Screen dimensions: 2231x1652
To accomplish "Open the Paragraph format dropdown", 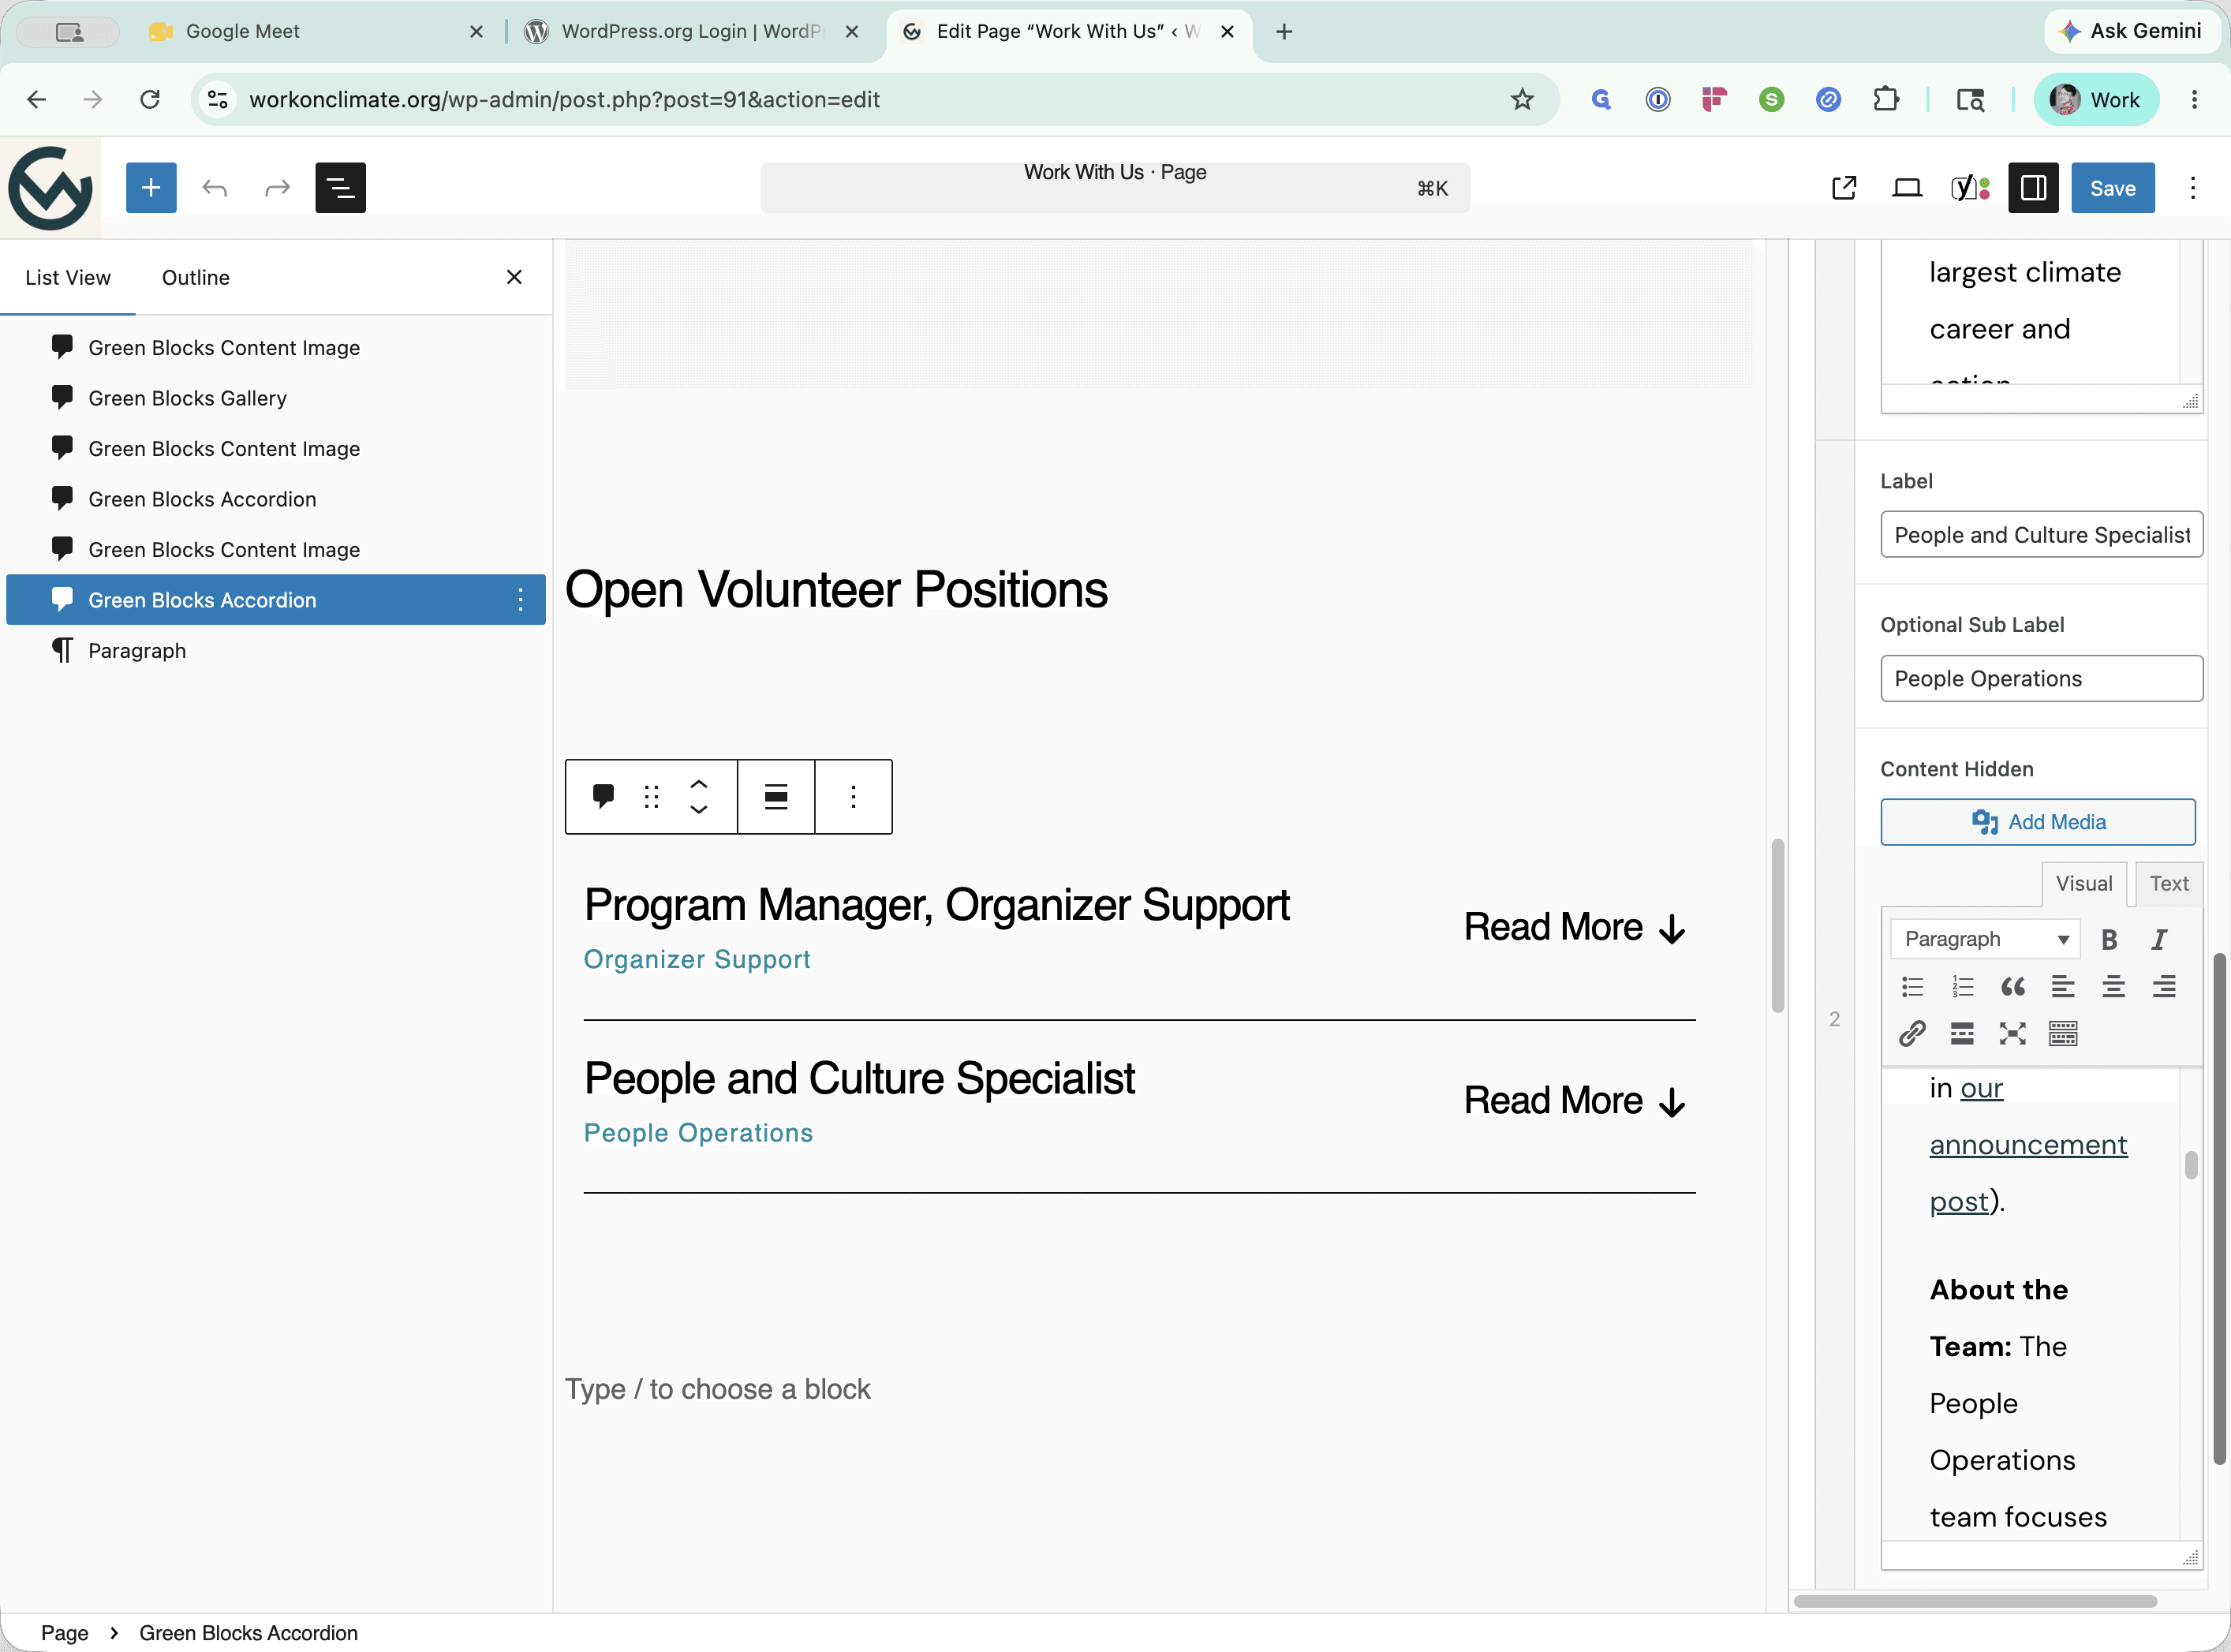I will click(x=1985, y=939).
